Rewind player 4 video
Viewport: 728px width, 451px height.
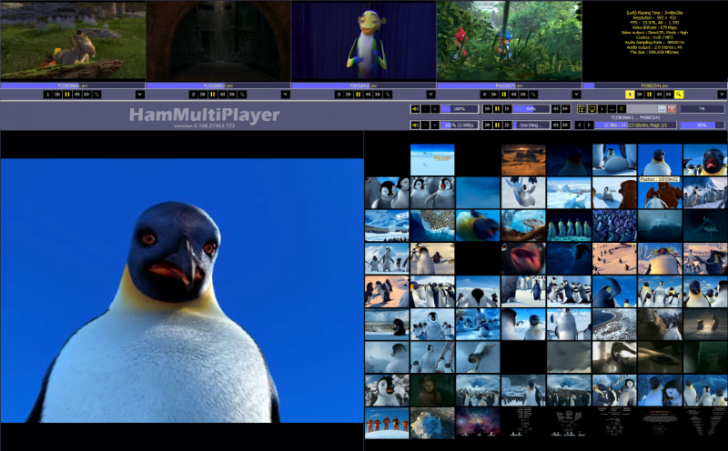(514, 94)
